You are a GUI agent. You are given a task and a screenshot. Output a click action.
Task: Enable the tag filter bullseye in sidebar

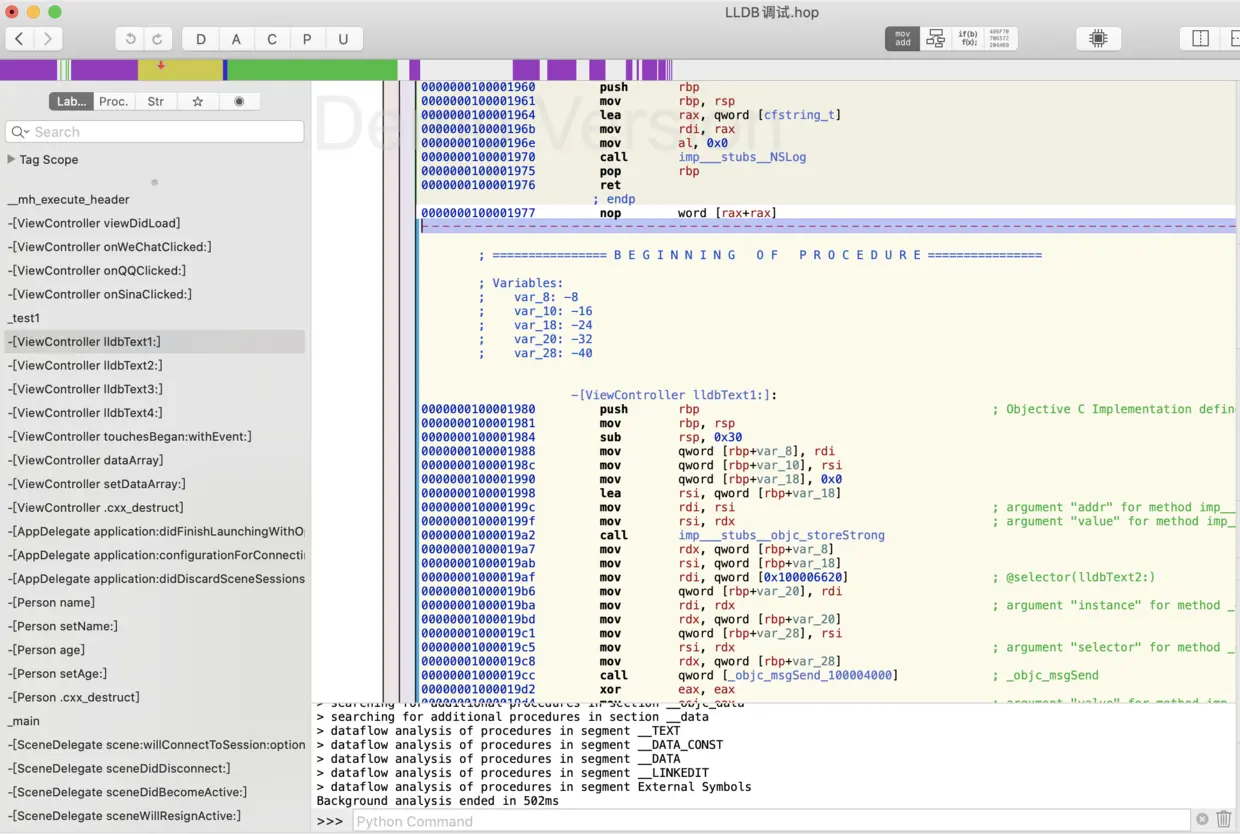point(239,101)
